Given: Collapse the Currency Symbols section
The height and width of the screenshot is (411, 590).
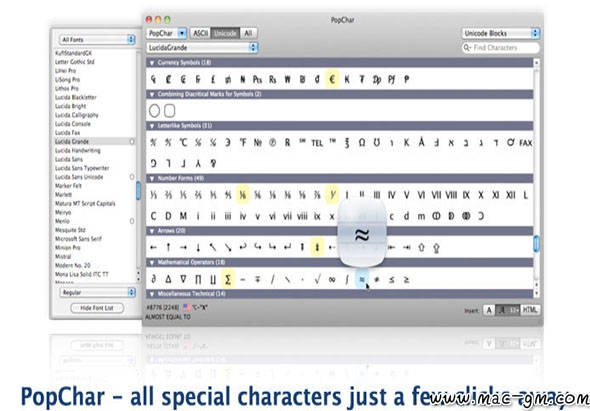Looking at the screenshot, I should pos(152,63).
